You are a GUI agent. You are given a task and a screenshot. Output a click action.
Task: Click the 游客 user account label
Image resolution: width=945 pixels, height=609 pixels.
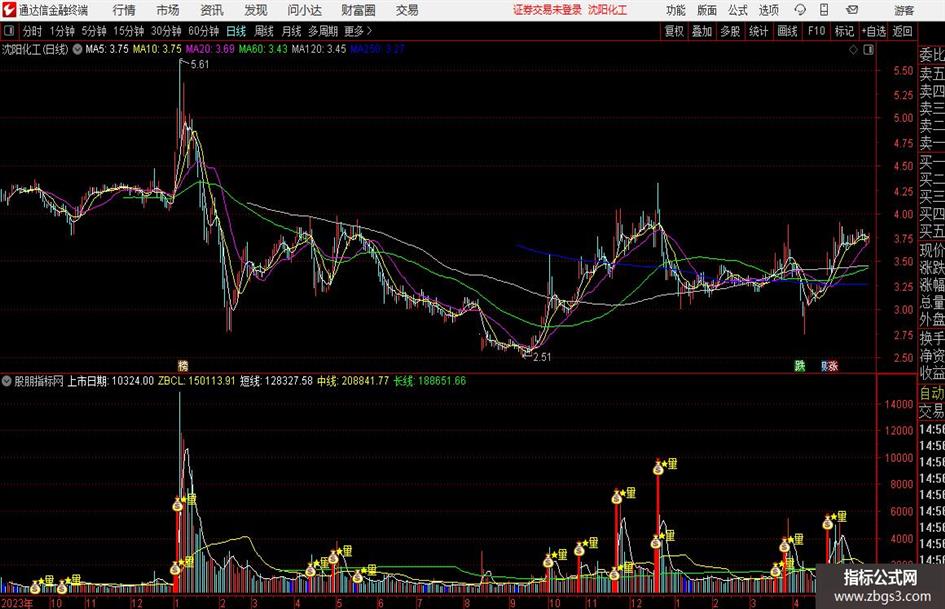tap(904, 10)
